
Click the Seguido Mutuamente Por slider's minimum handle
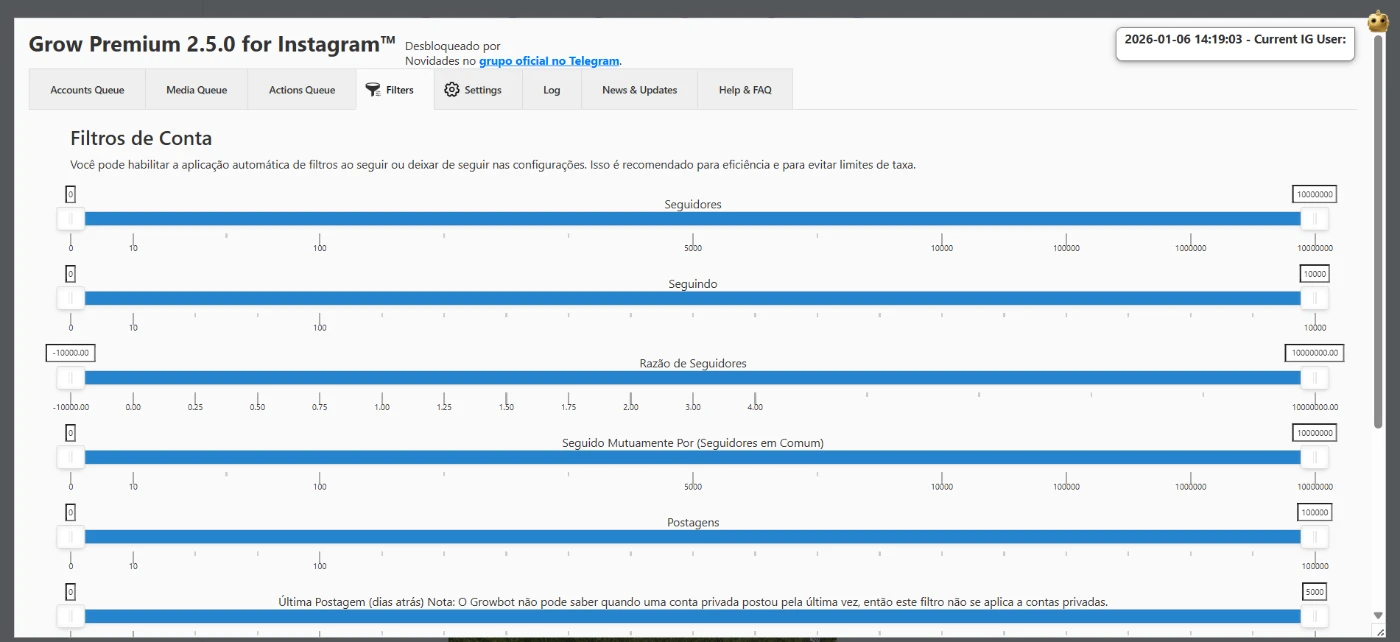click(71, 458)
